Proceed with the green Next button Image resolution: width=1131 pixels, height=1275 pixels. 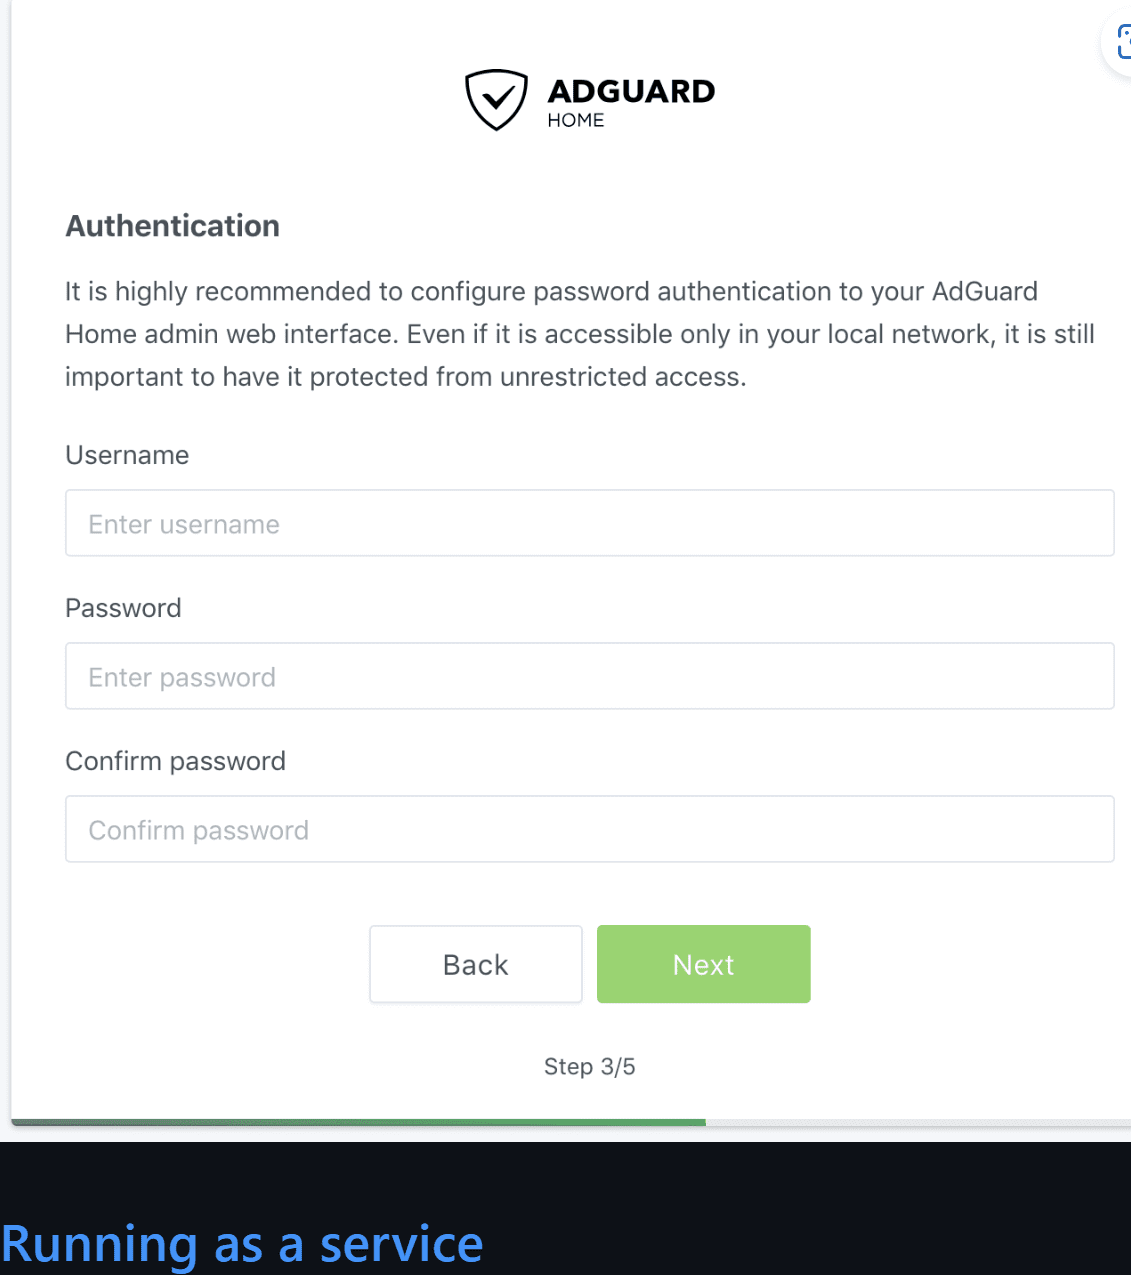click(x=704, y=964)
